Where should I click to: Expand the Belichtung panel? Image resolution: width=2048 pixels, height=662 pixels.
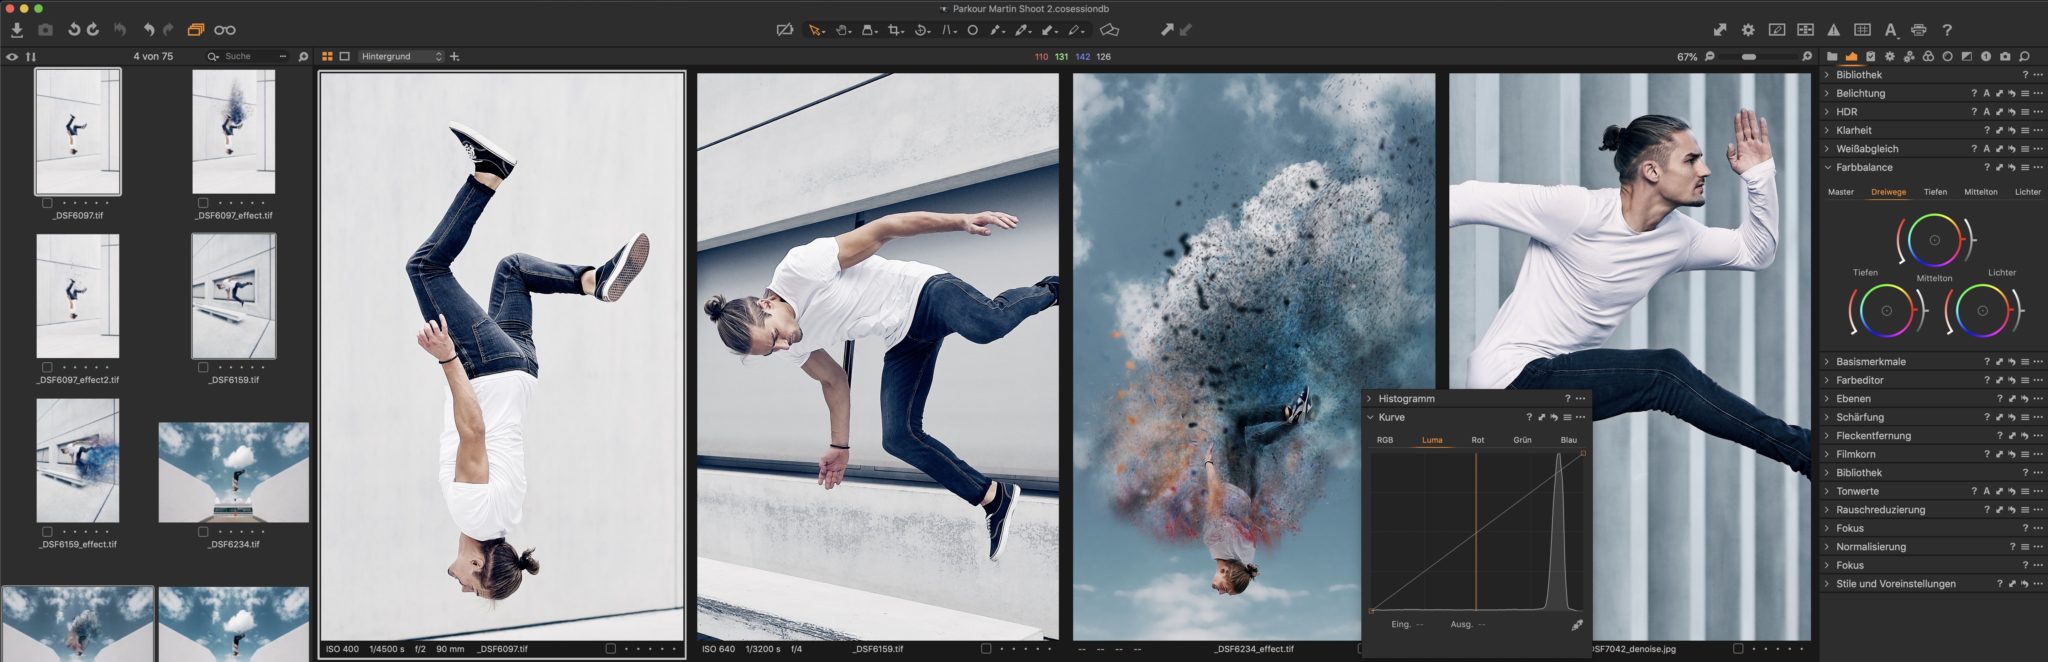[x=1827, y=94]
